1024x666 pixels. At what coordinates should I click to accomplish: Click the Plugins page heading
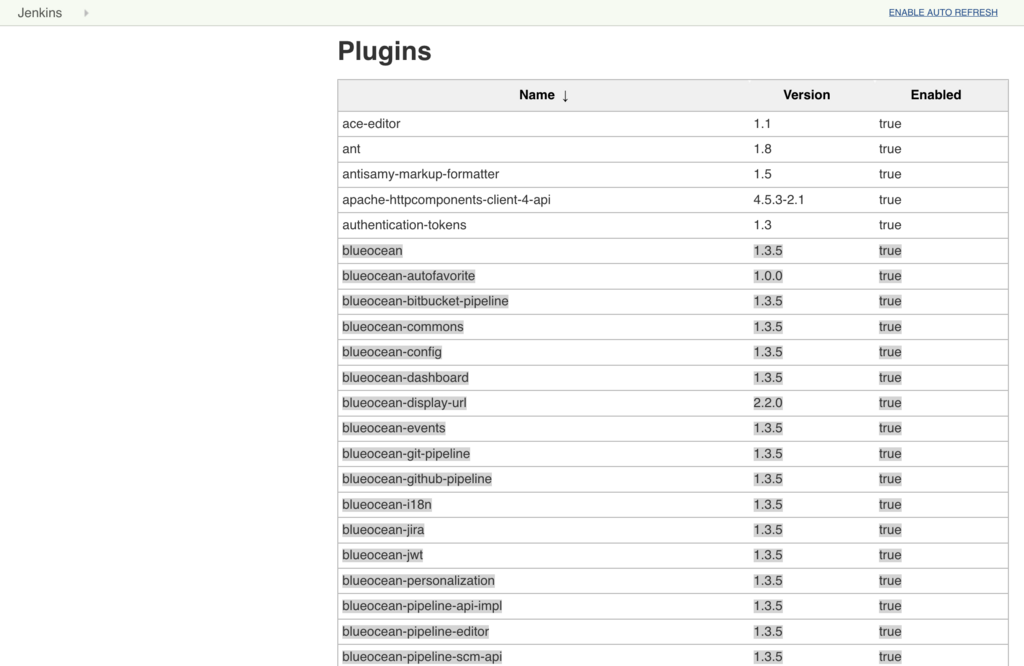[x=384, y=51]
